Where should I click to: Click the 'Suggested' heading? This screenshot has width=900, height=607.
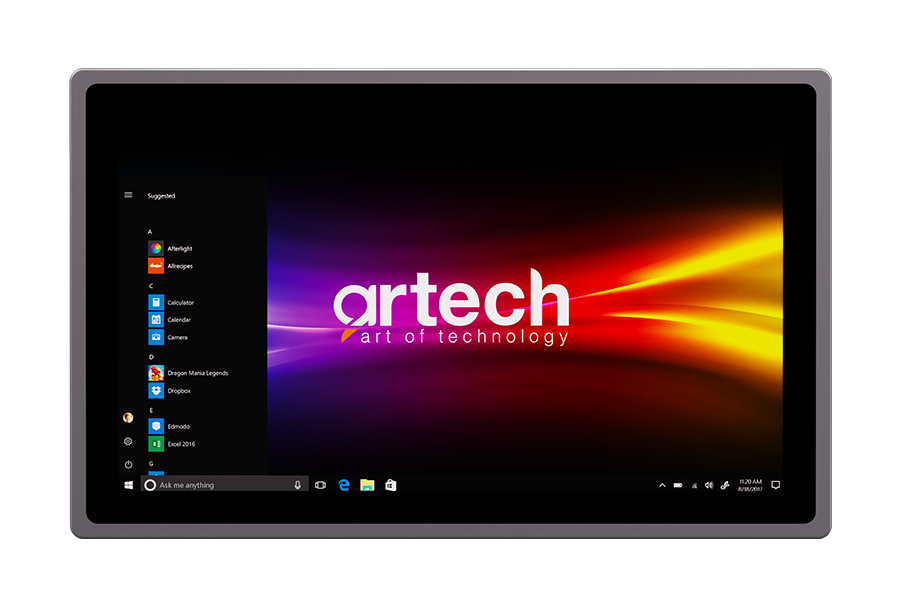(161, 196)
